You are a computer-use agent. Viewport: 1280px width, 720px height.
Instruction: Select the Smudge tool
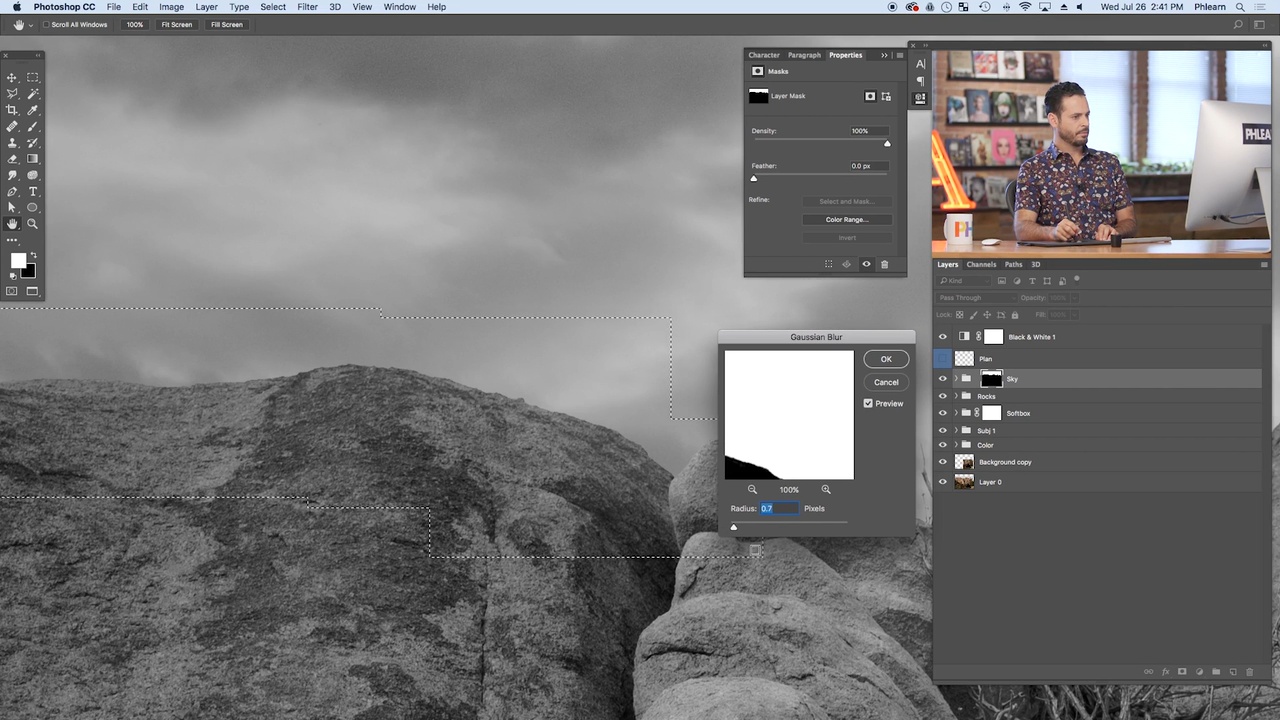(12, 175)
